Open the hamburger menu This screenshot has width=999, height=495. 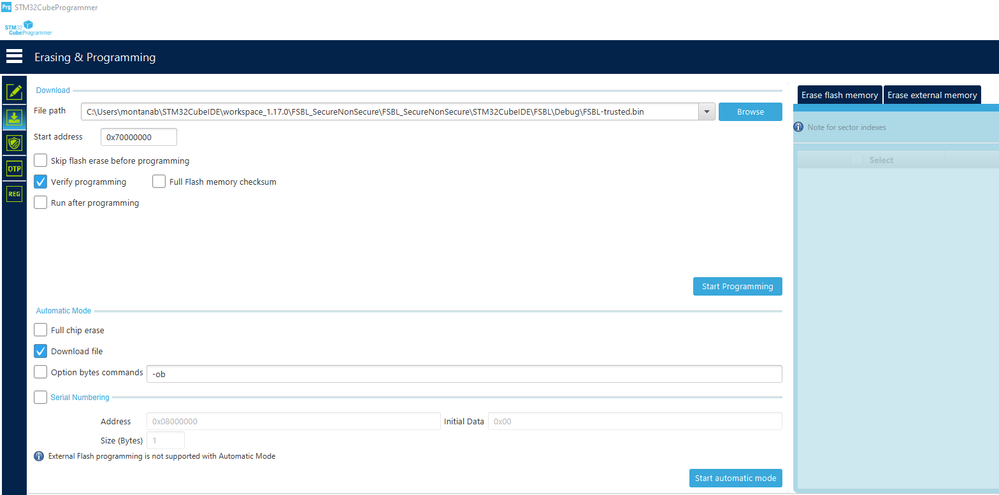coord(14,57)
